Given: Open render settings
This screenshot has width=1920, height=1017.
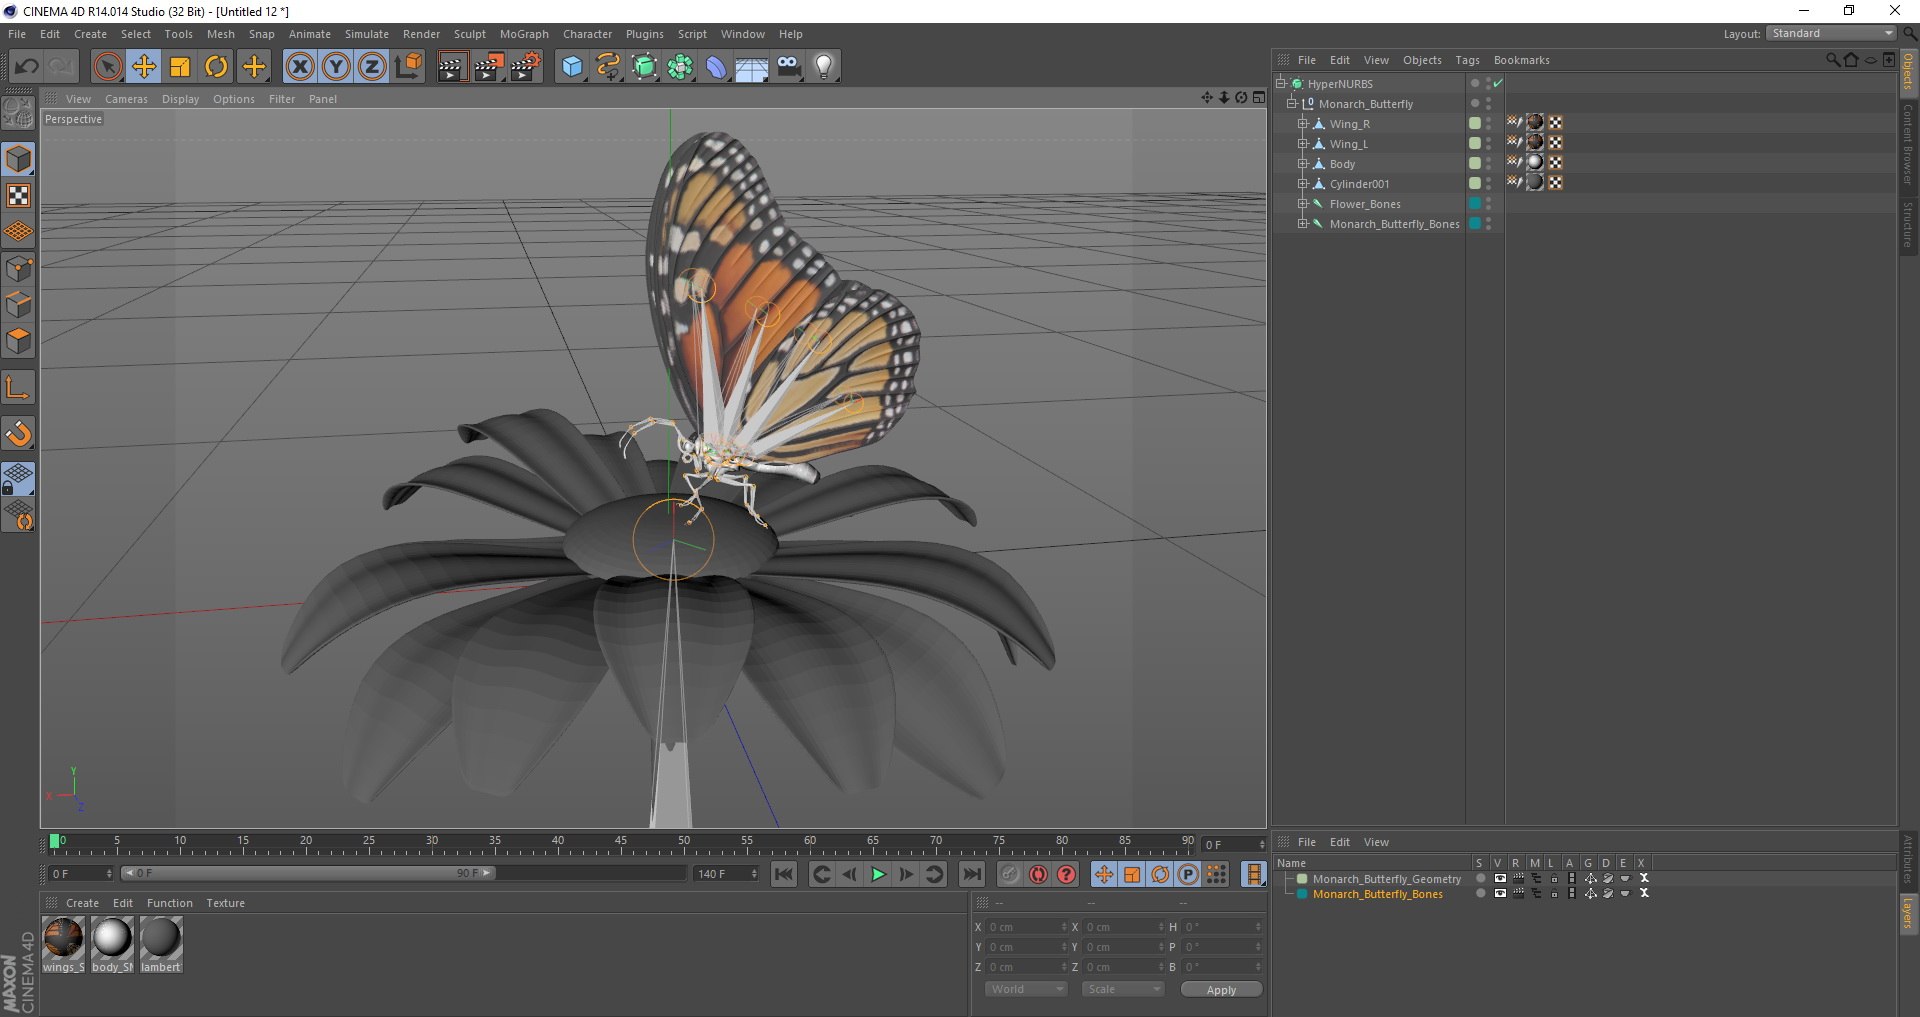Looking at the screenshot, I should (x=525, y=67).
